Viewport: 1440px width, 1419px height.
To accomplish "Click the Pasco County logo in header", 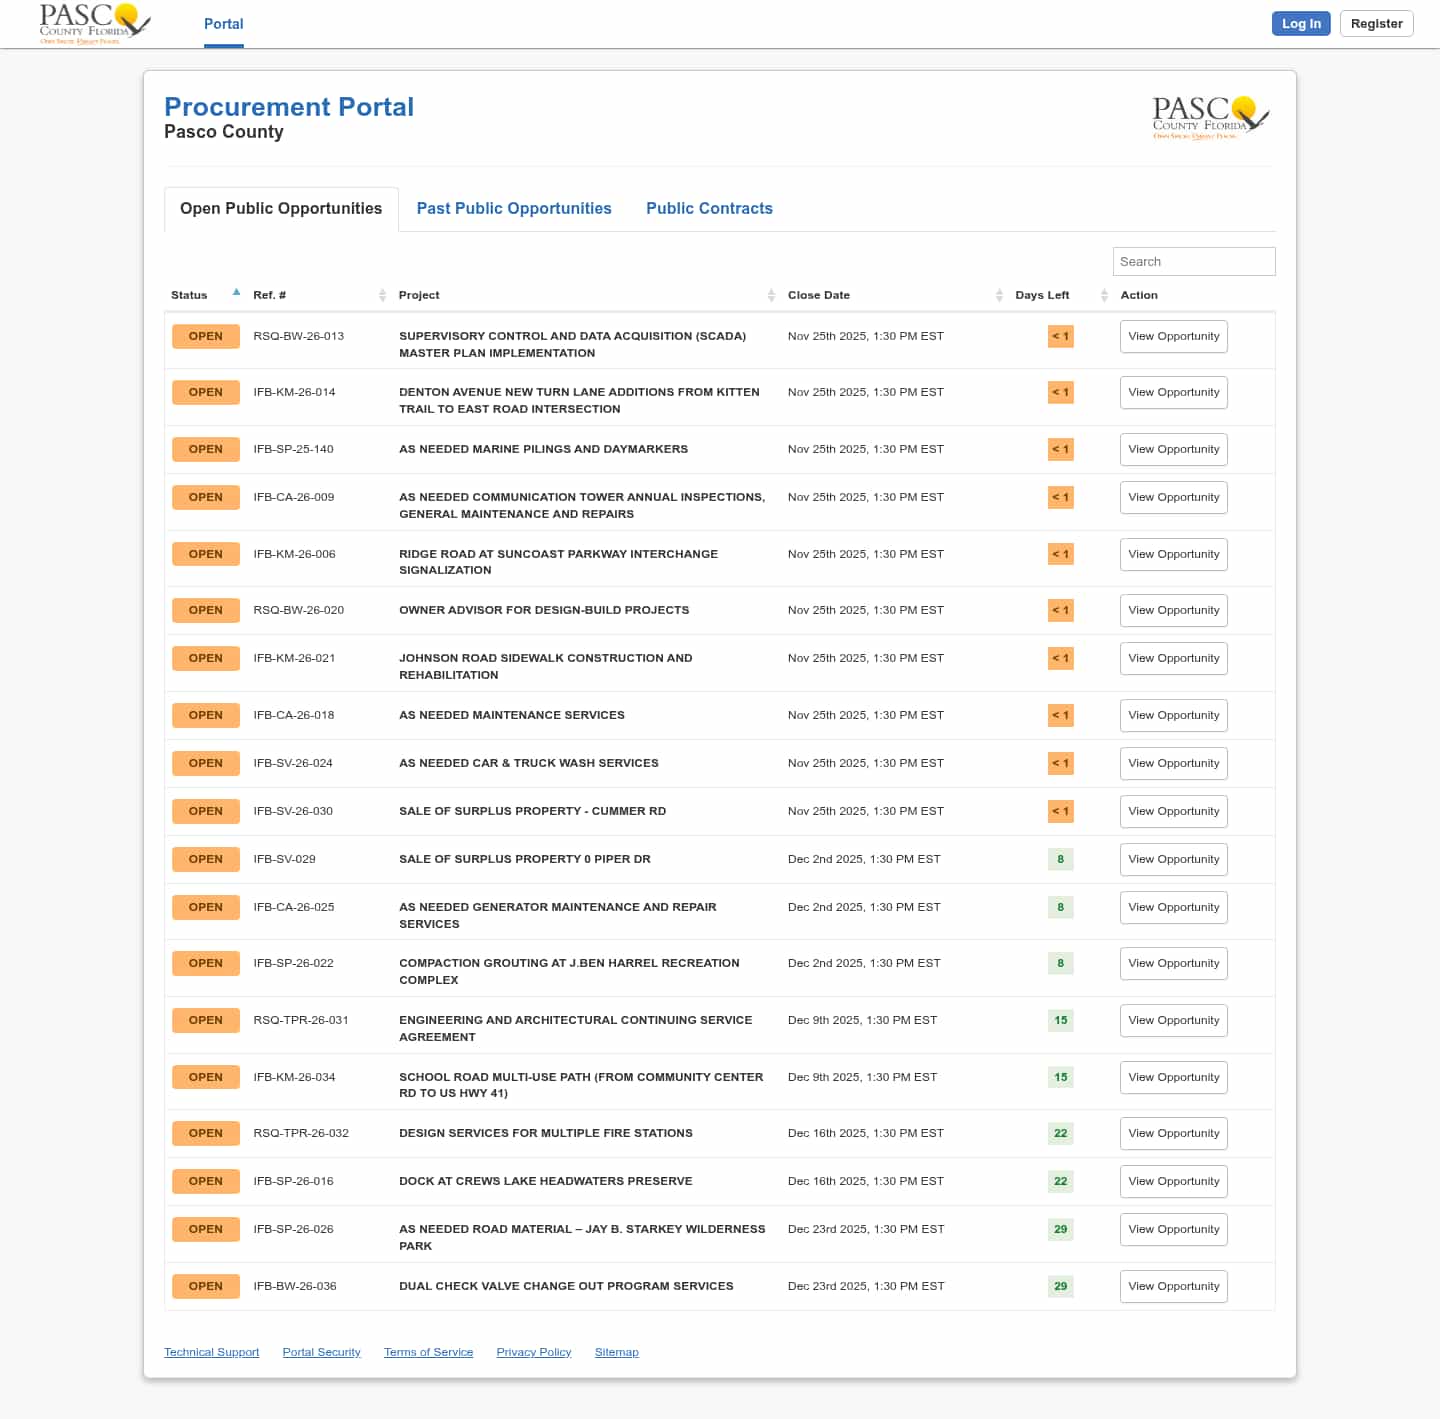I will pyautogui.click(x=94, y=23).
